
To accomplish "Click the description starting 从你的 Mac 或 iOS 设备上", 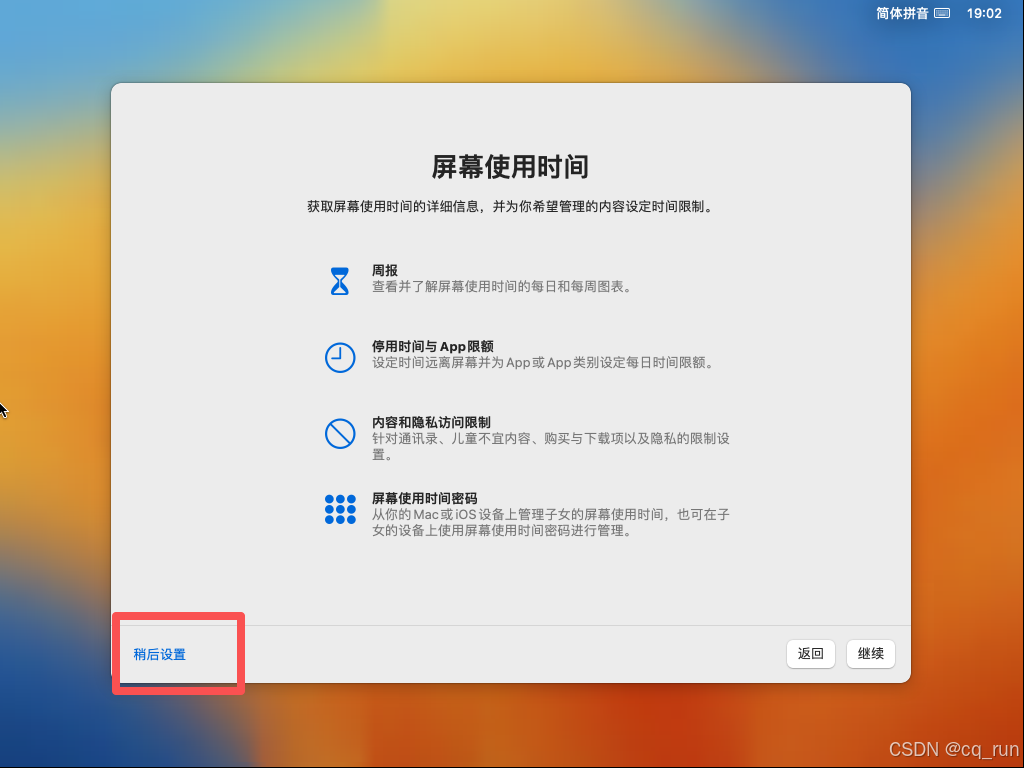I will 551,522.
